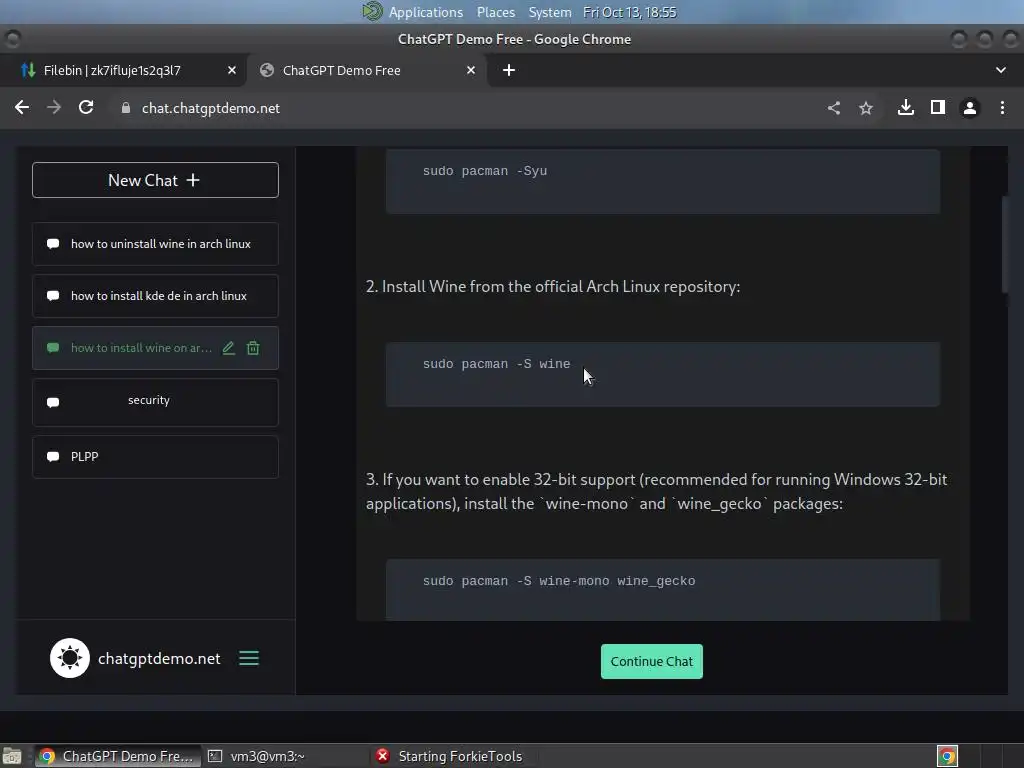
Task: Click the lock icon in the address bar
Action: pos(126,108)
